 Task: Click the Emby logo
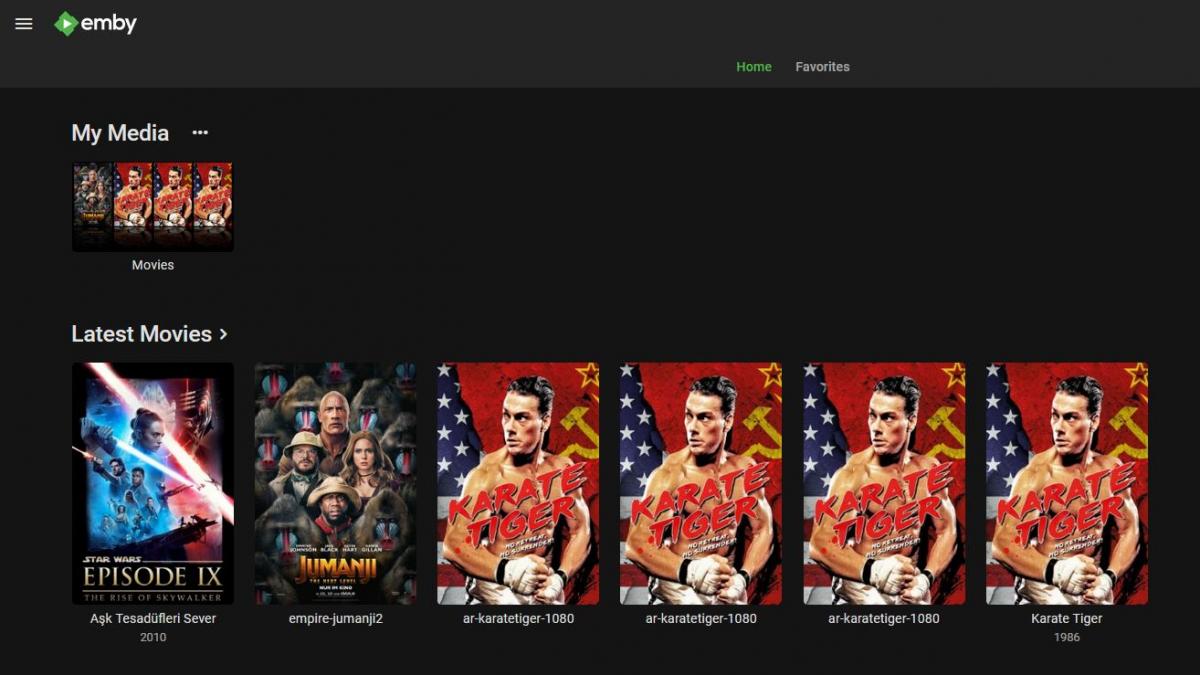click(x=96, y=23)
